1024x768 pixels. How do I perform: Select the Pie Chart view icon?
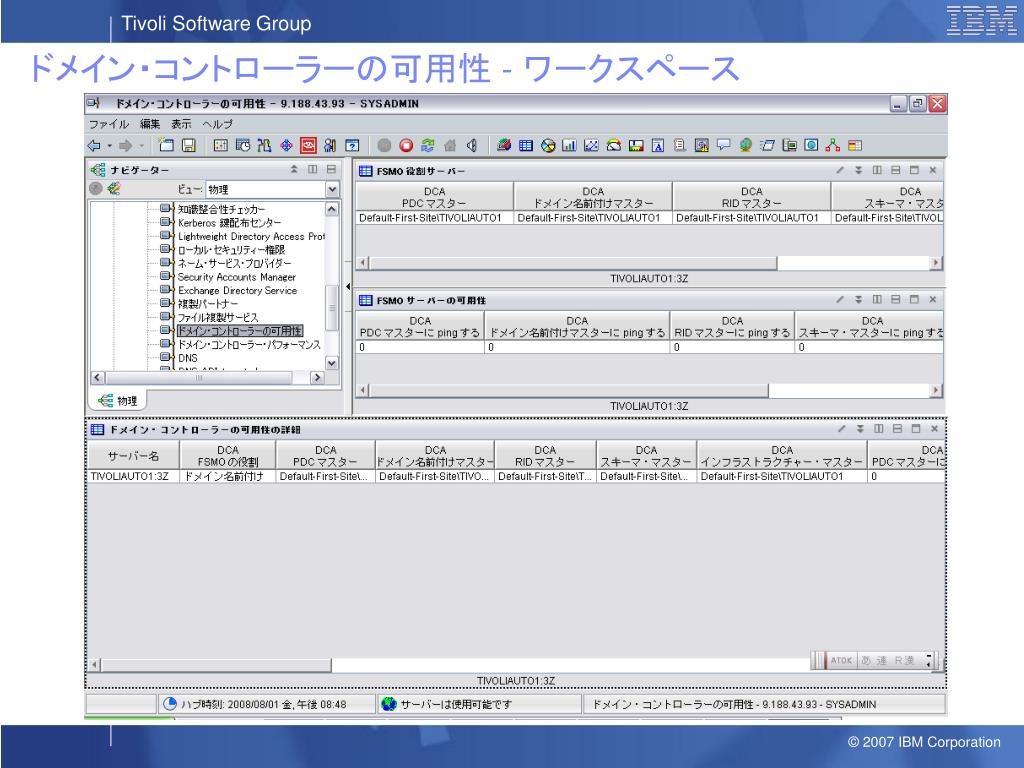click(548, 146)
